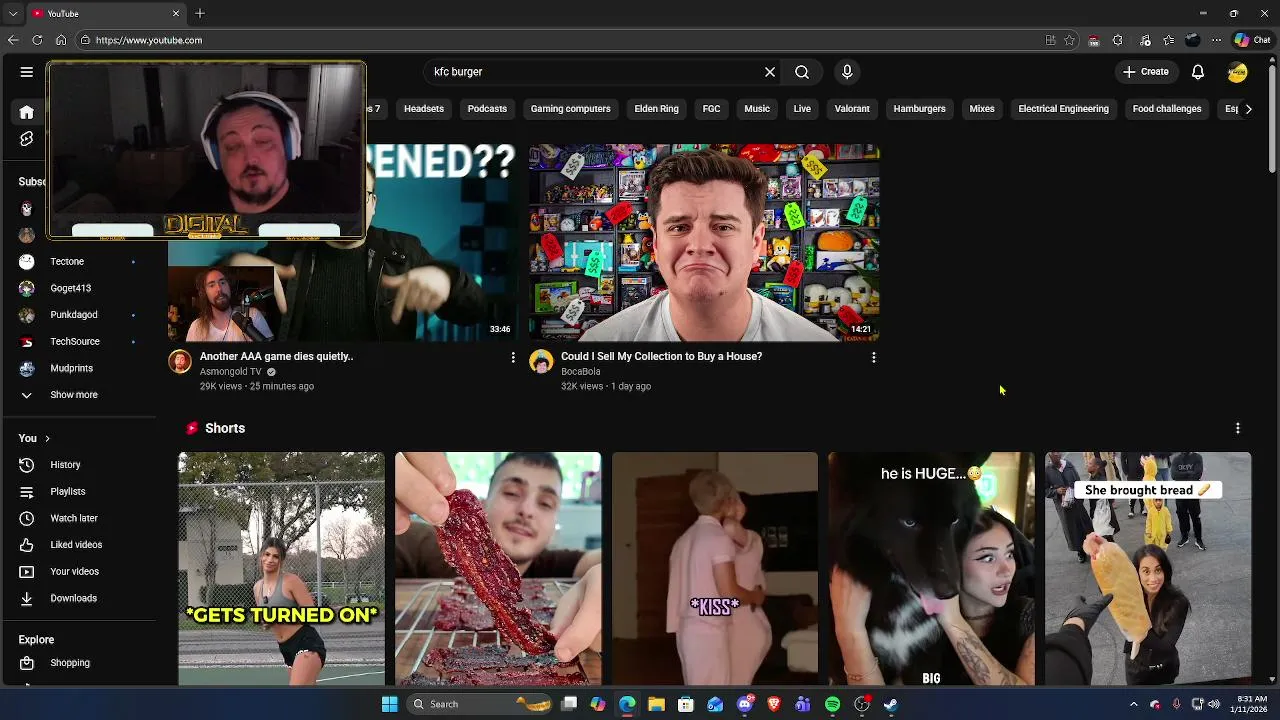Open the YouTube notifications bell
1280x720 pixels.
click(x=1198, y=72)
